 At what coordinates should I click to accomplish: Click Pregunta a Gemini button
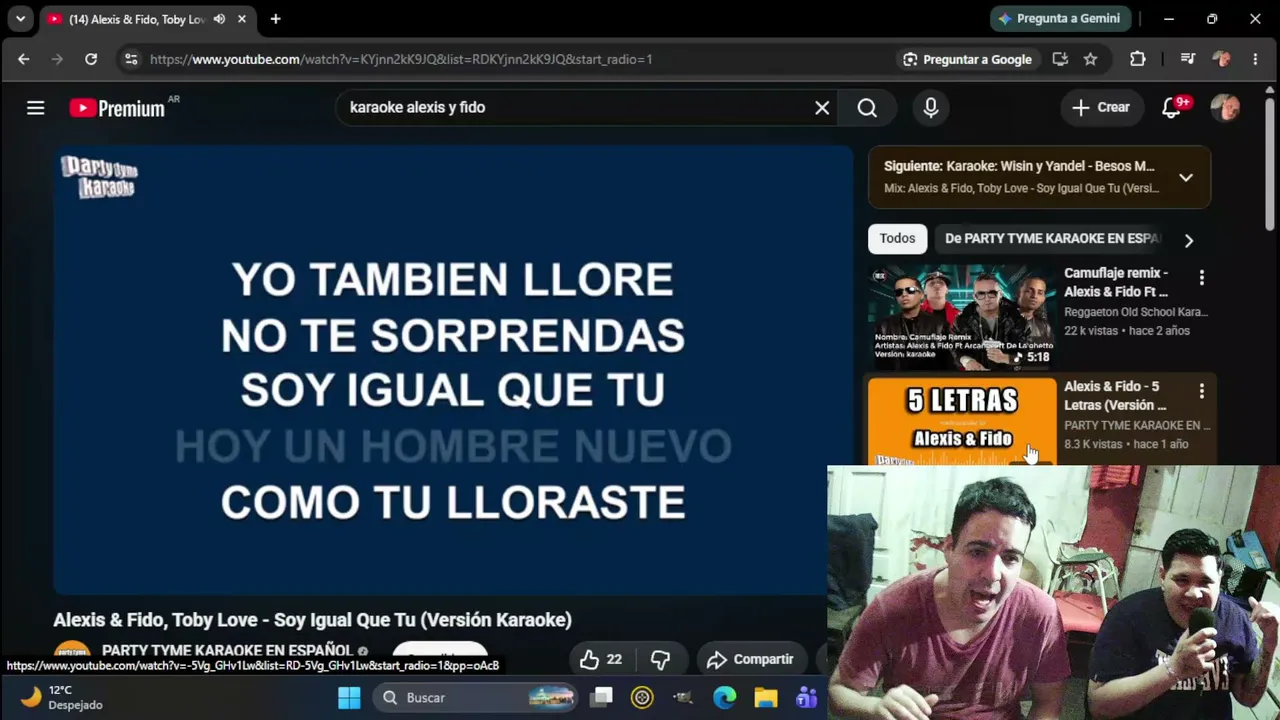[1061, 19]
